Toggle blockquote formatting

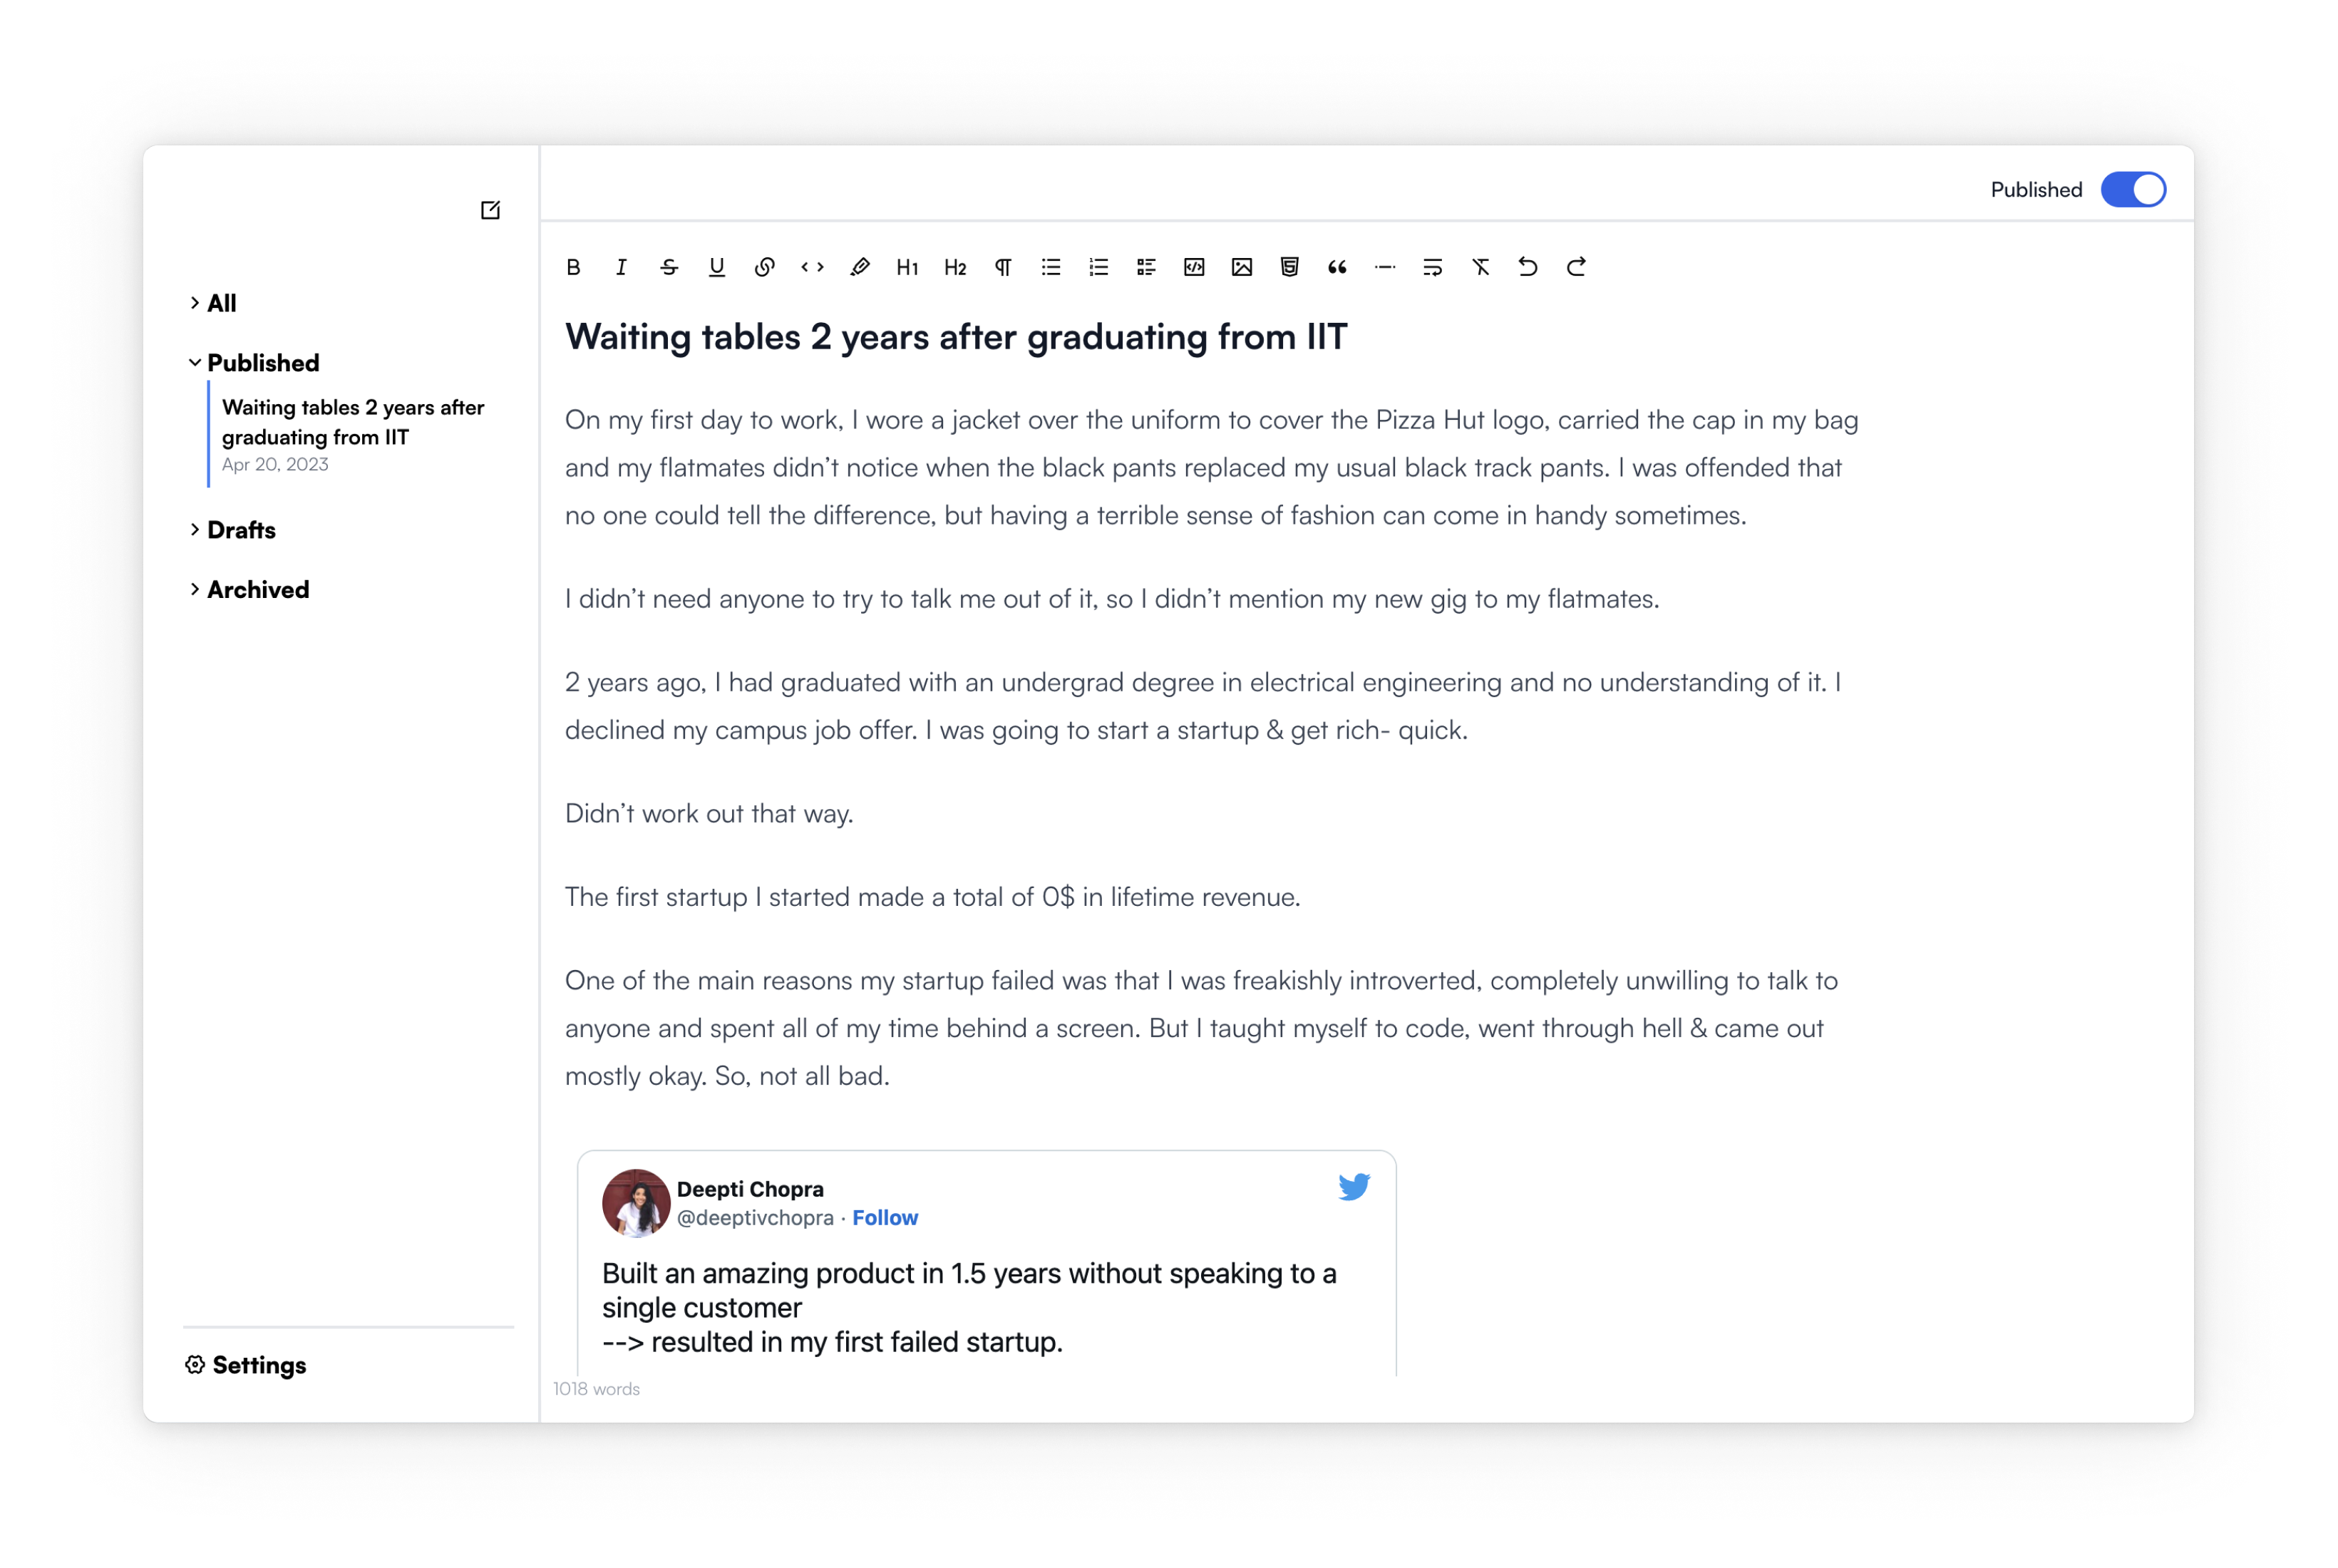click(1335, 266)
